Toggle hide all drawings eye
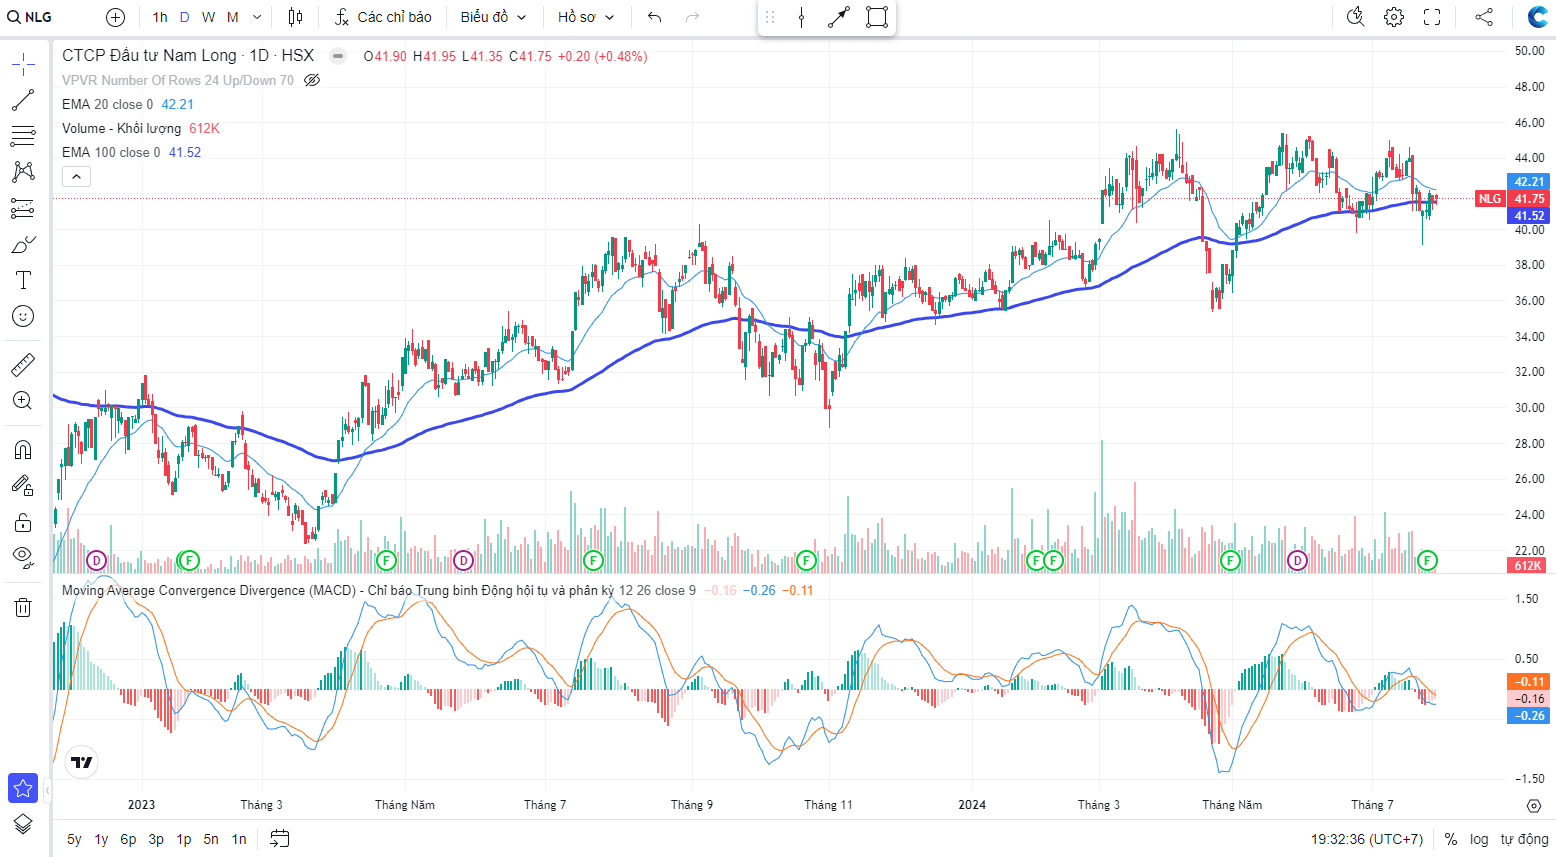This screenshot has width=1556, height=857. (23, 557)
